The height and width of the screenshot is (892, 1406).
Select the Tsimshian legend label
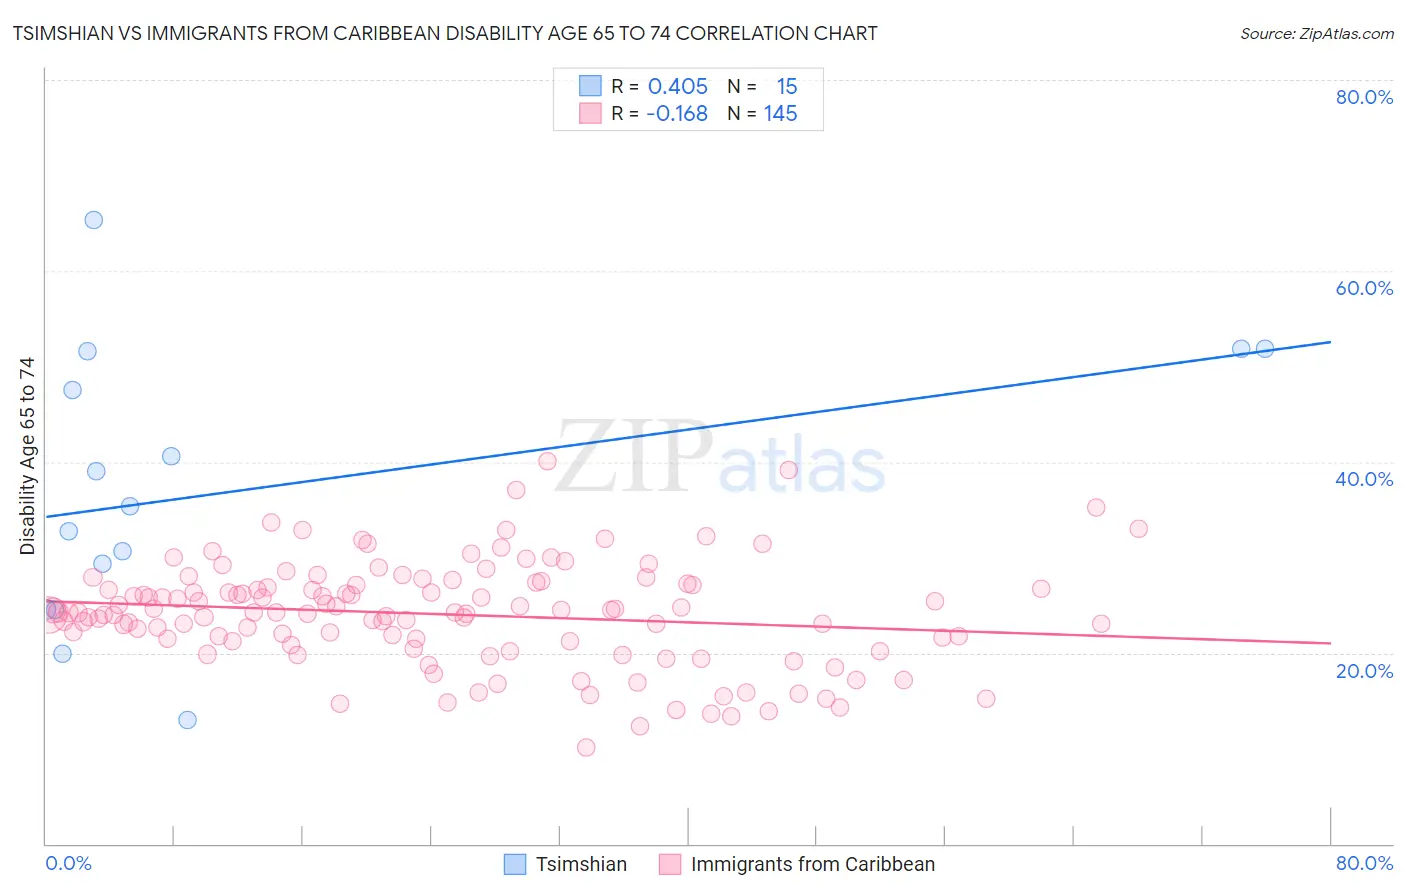581,864
